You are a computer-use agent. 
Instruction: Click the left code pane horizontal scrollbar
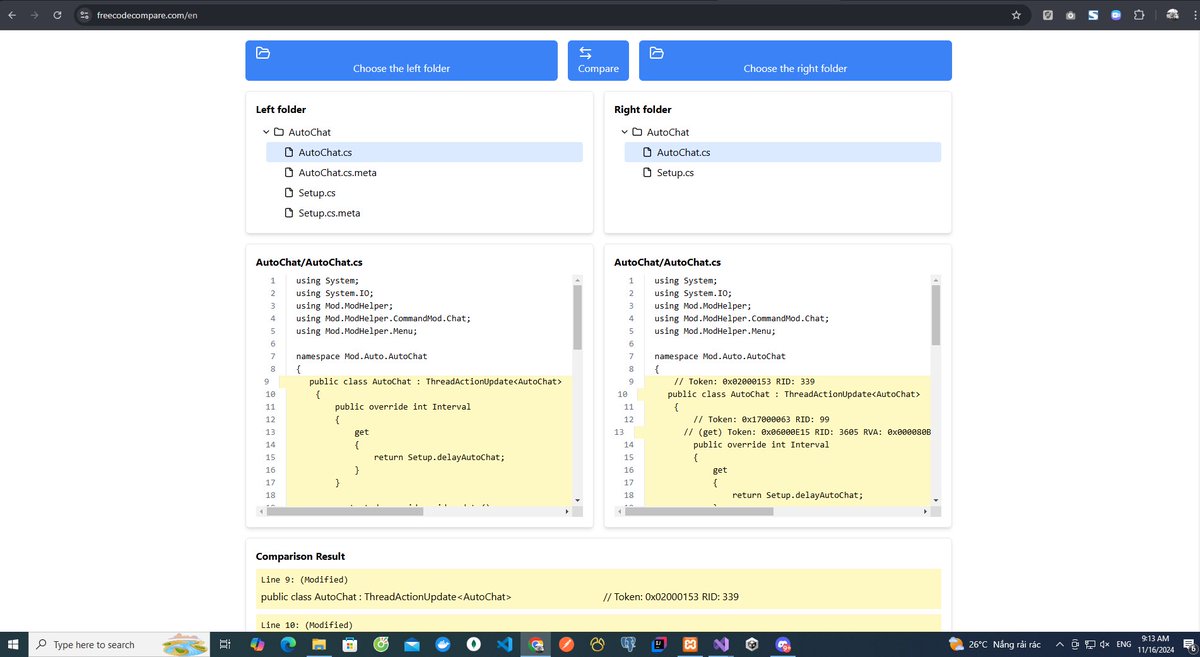coord(347,511)
